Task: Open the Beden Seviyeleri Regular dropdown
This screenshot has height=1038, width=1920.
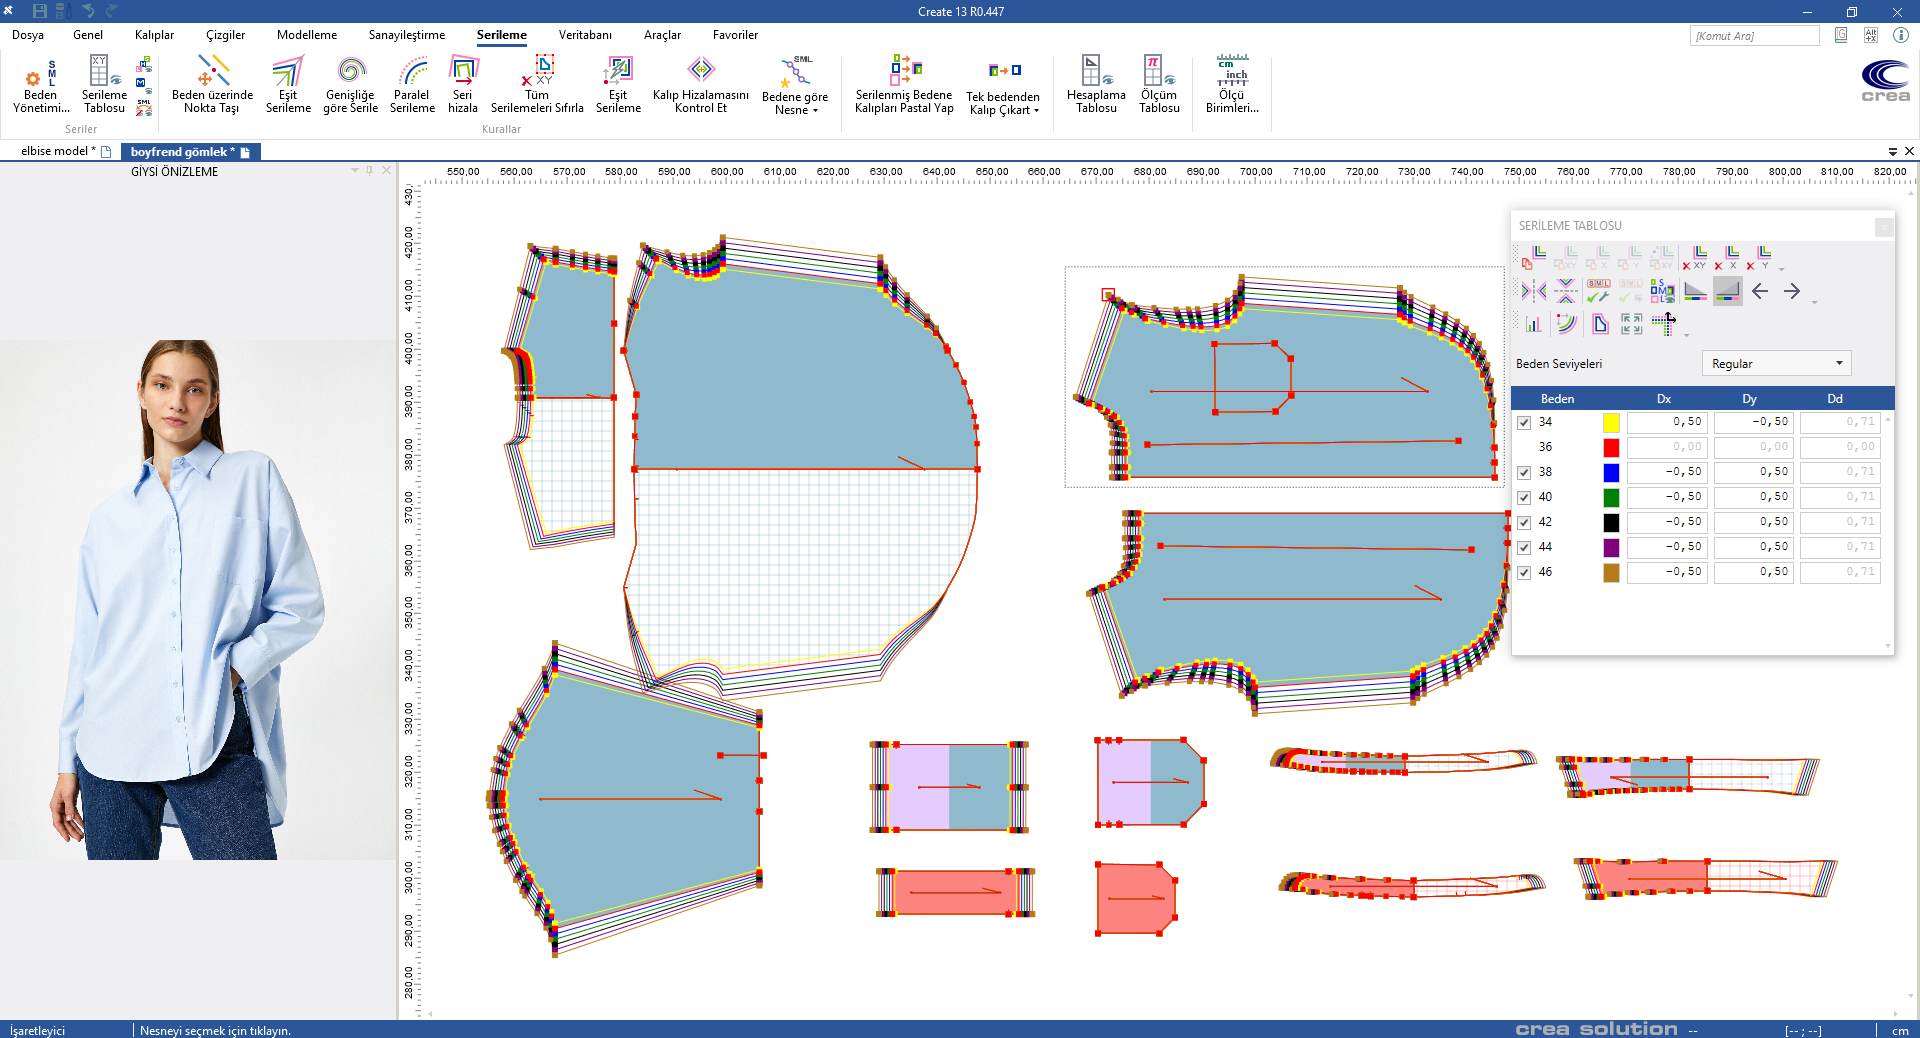Action: point(1776,364)
